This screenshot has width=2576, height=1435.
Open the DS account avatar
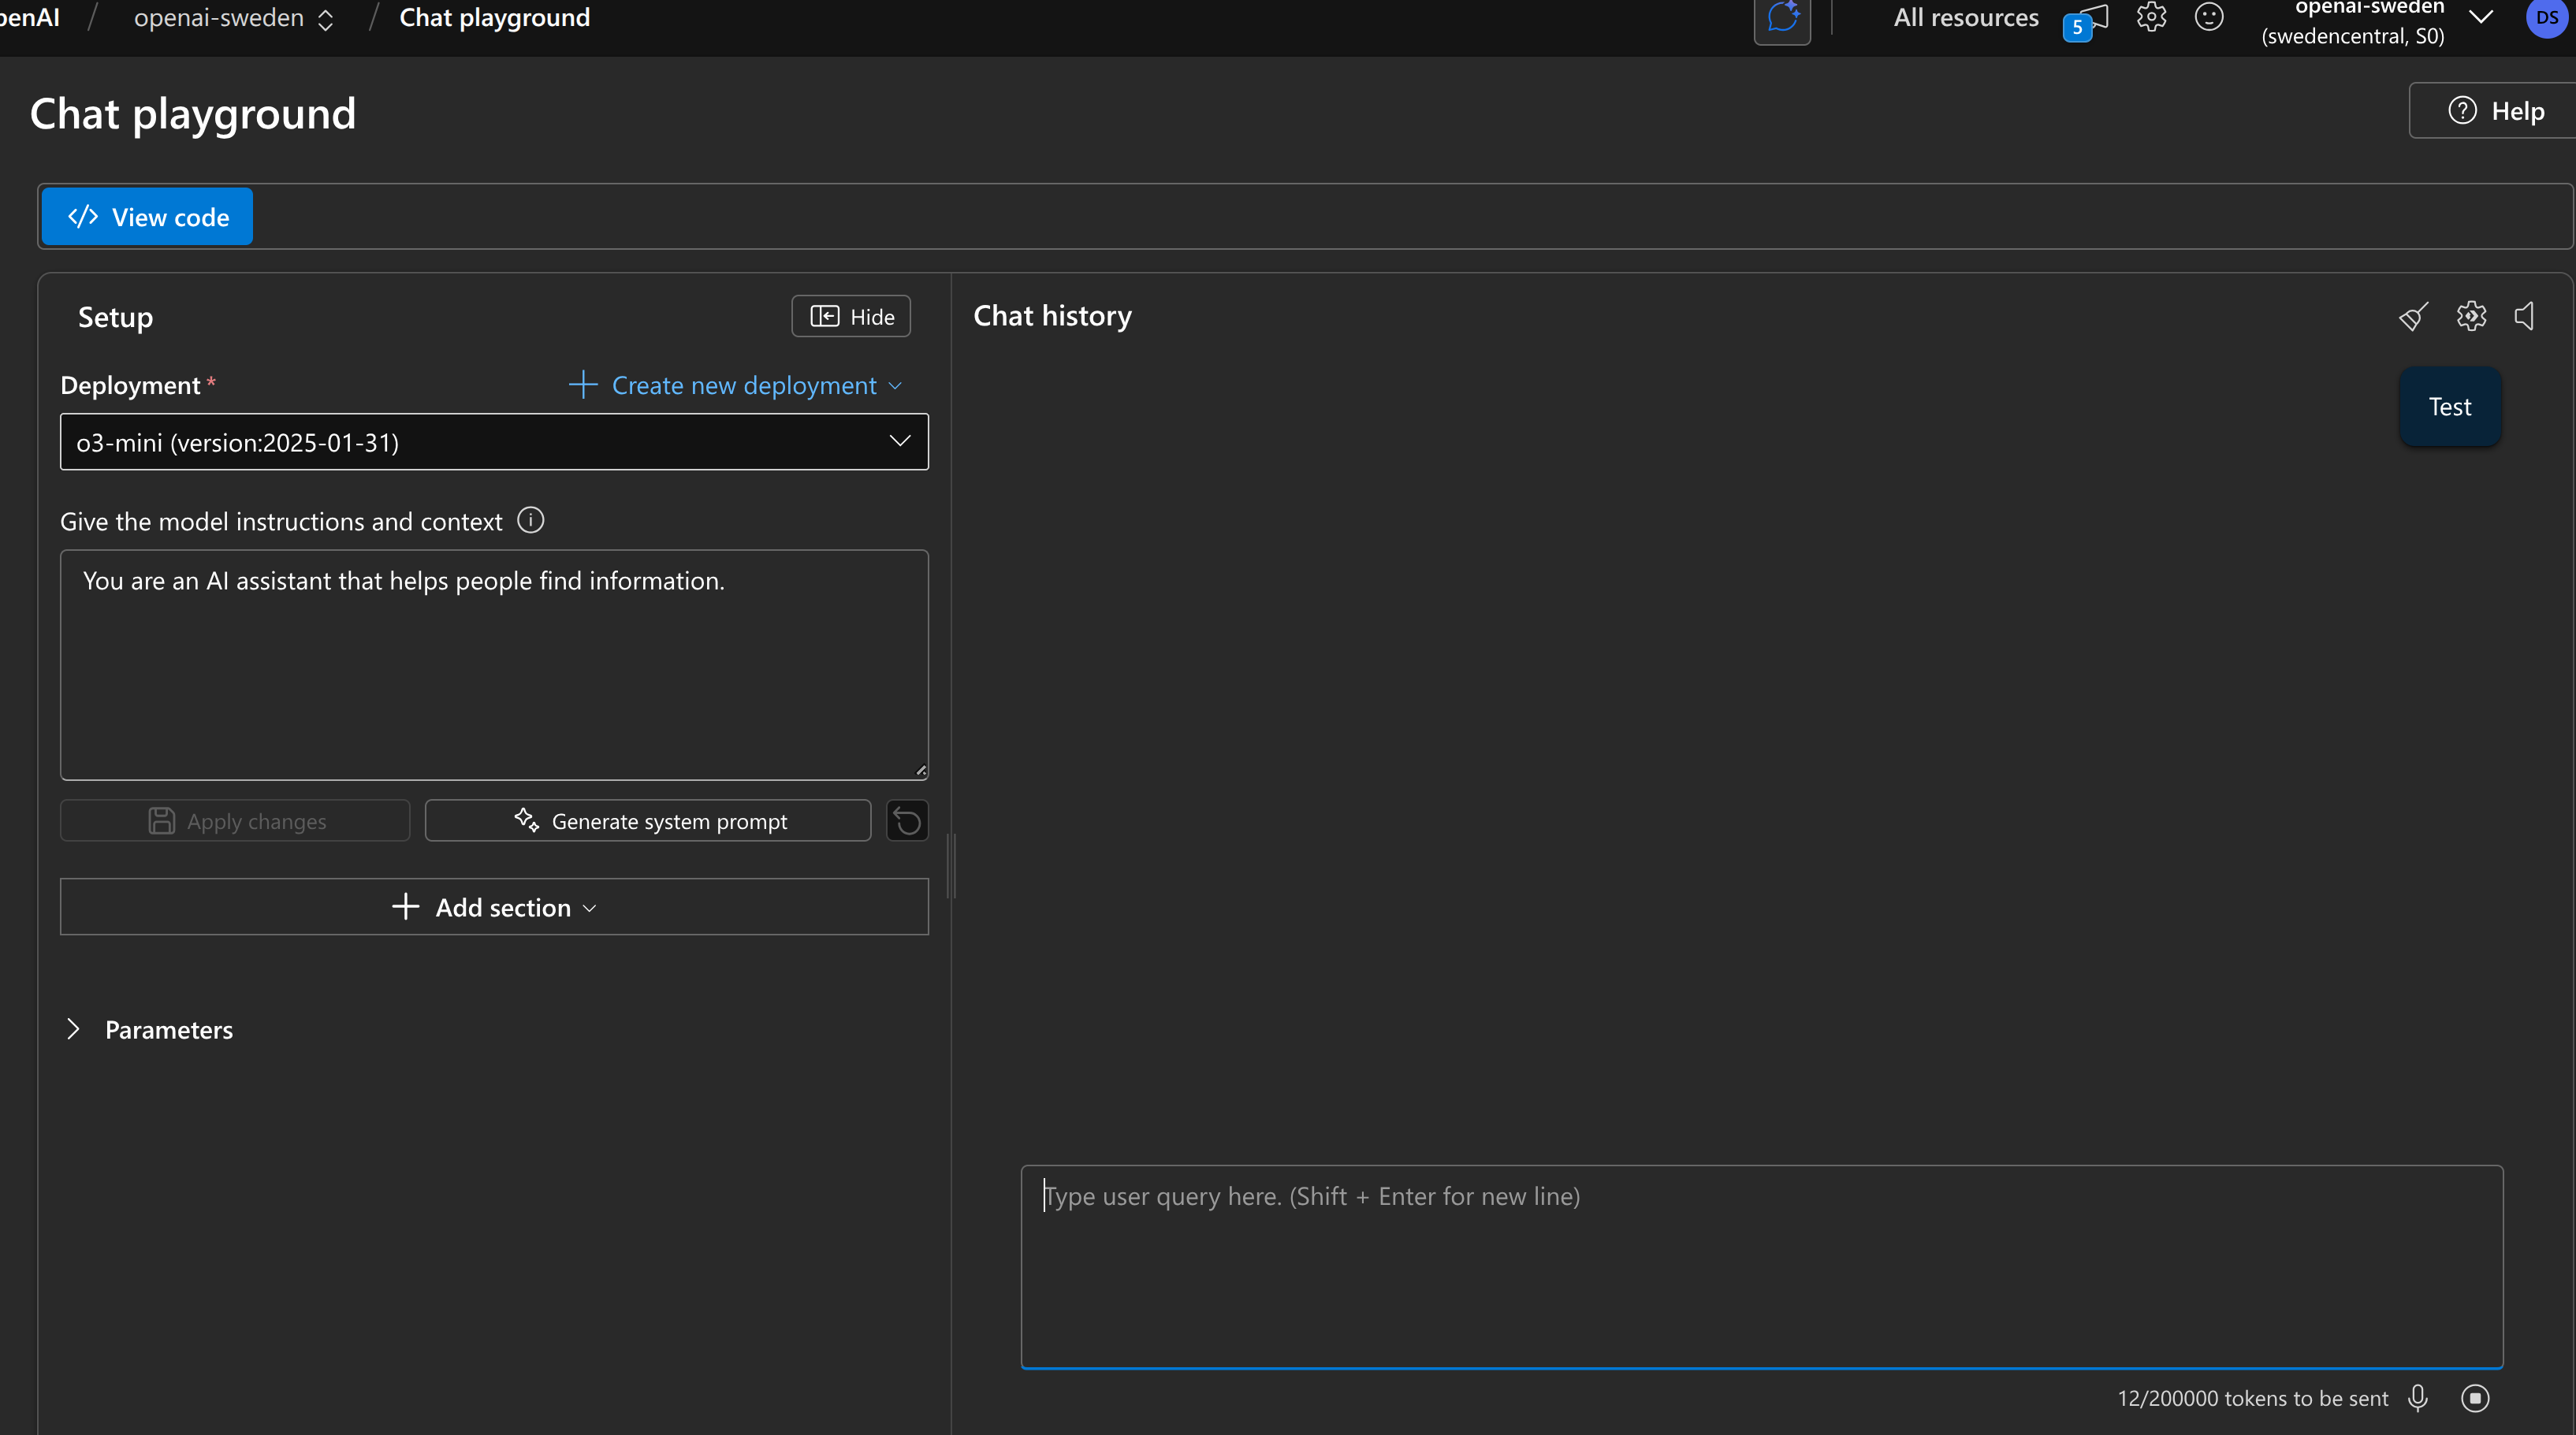[x=2547, y=18]
